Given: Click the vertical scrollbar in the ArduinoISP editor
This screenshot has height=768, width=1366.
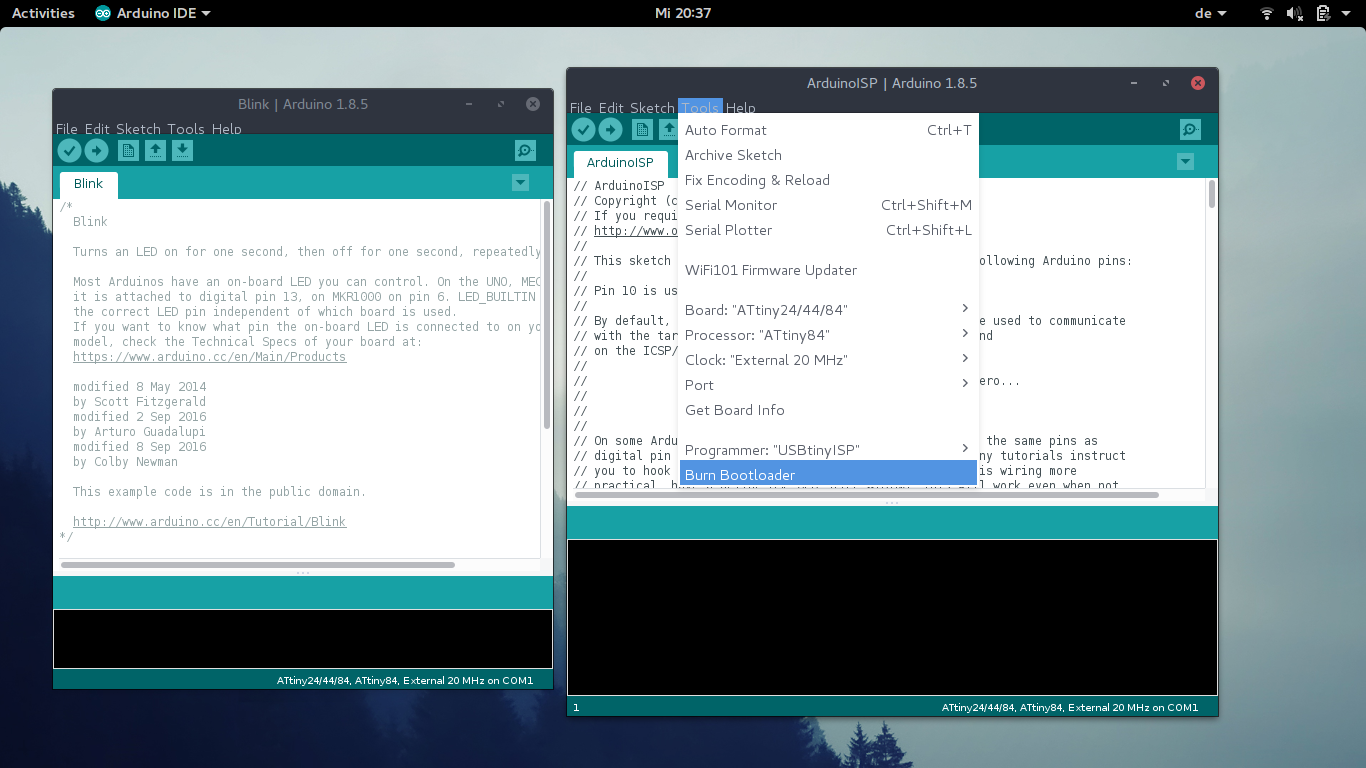Looking at the screenshot, I should [x=1212, y=194].
